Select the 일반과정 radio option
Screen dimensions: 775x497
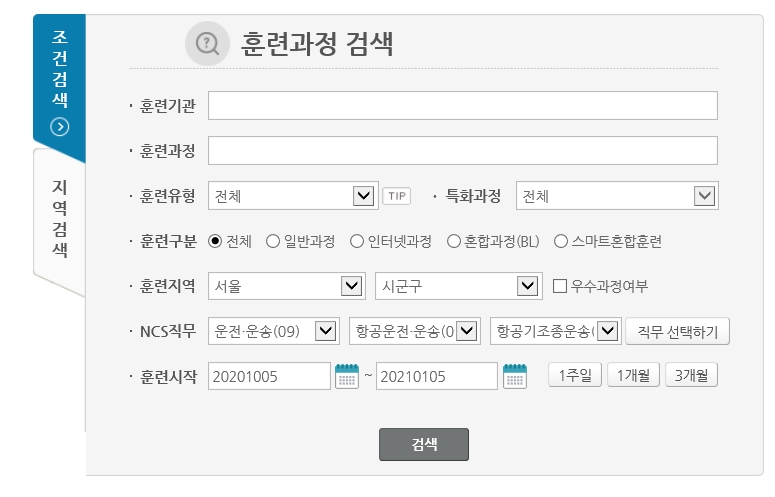(273, 241)
